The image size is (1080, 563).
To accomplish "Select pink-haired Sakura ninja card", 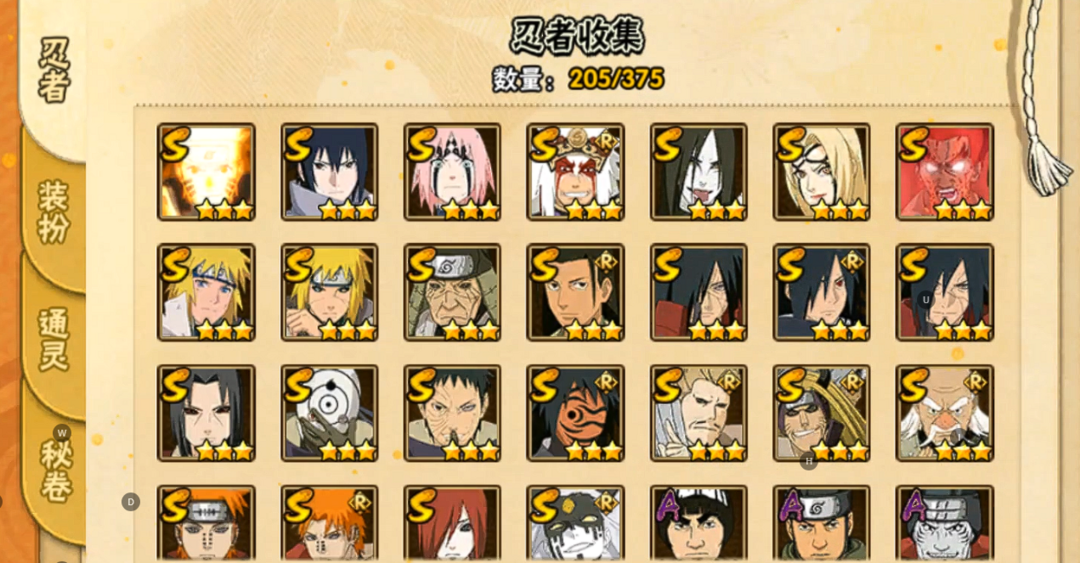I will pyautogui.click(x=452, y=172).
